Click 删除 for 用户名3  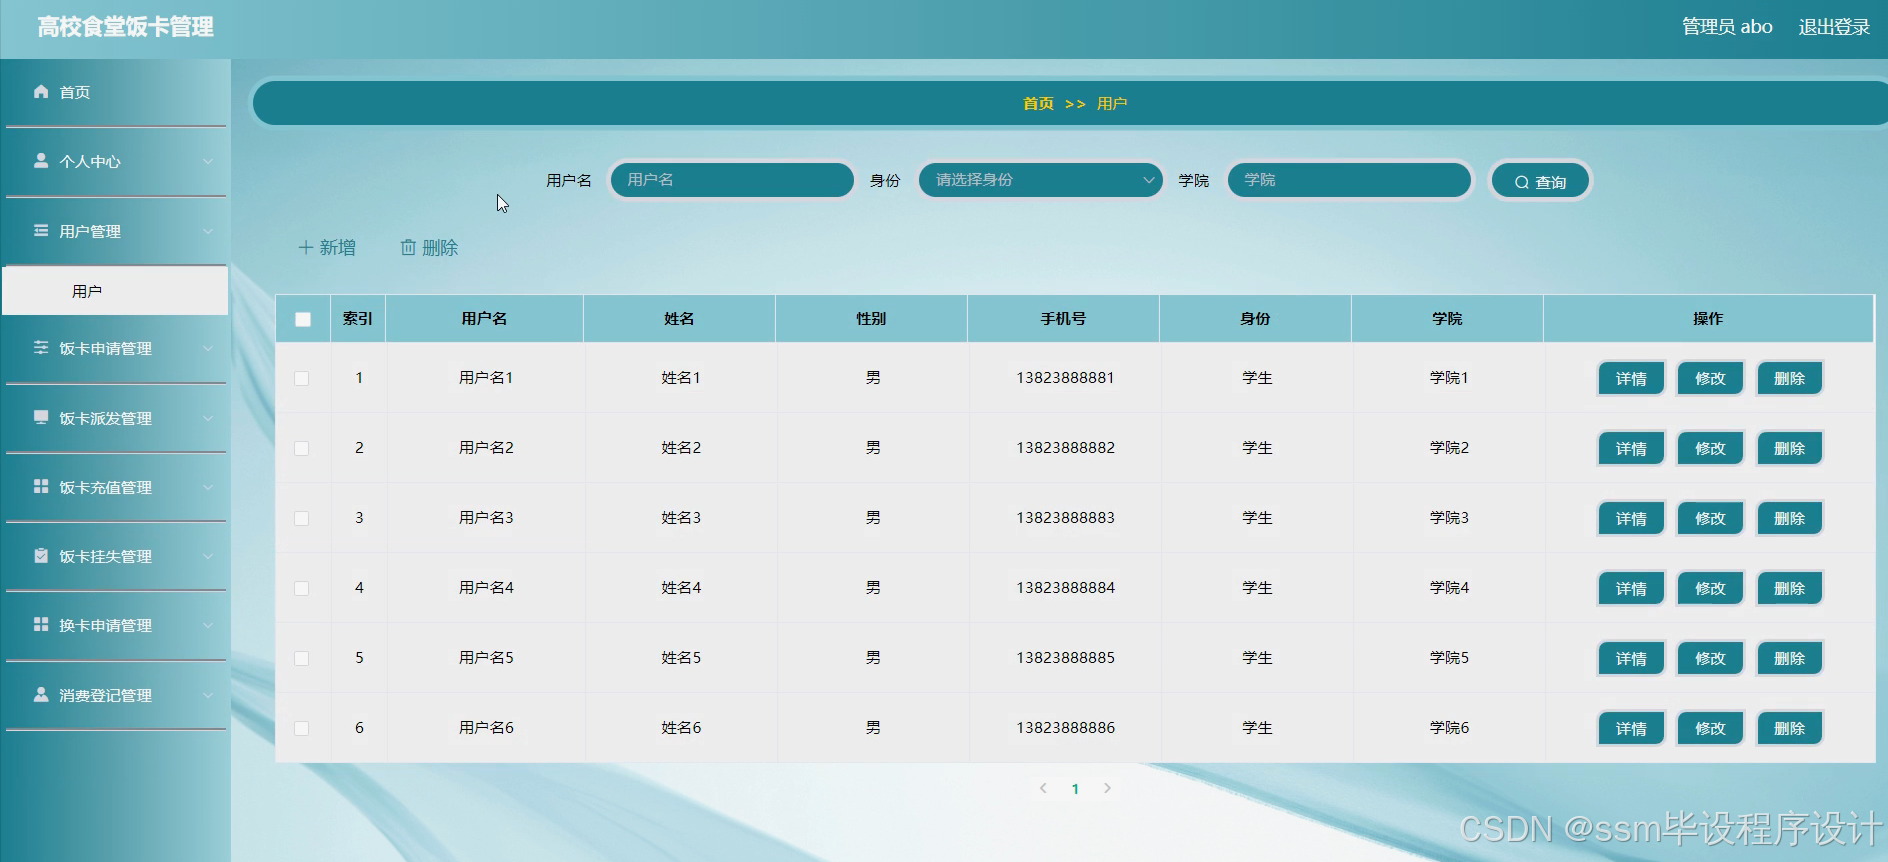(1789, 518)
